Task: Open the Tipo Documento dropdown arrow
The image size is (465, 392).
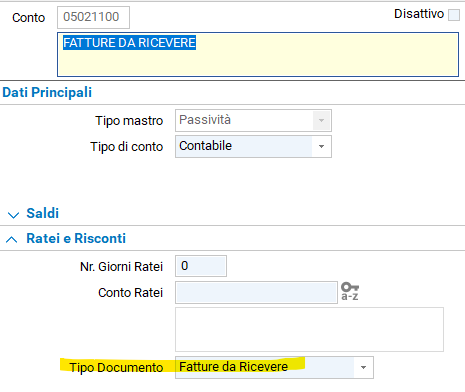Action: coord(363,367)
